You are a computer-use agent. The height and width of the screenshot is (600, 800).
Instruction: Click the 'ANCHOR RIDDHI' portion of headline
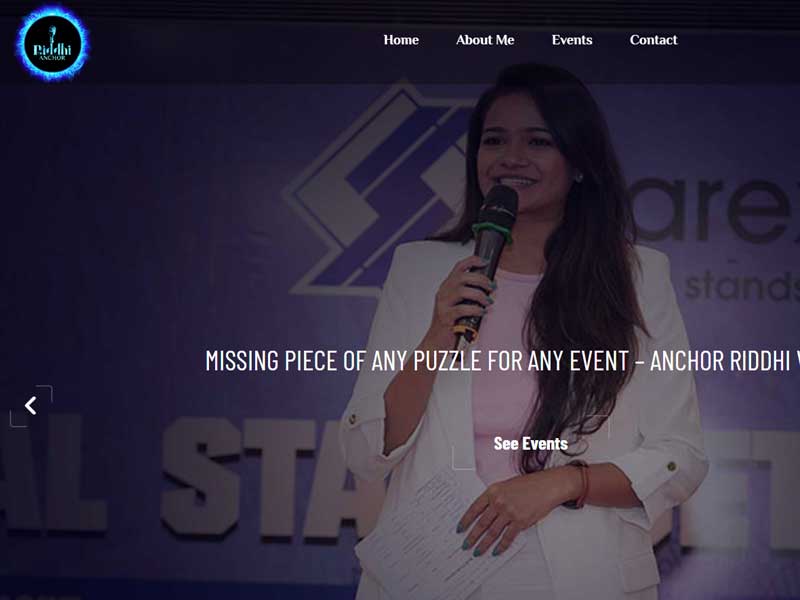[719, 361]
